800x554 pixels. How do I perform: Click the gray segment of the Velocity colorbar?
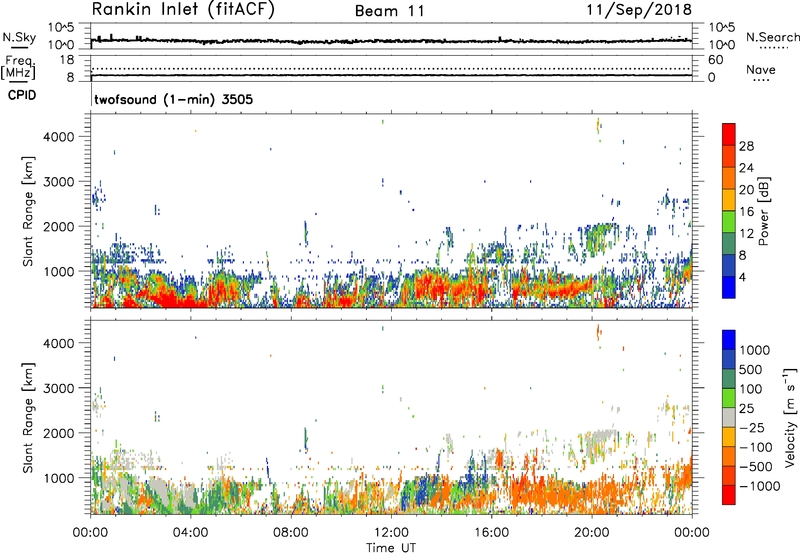pyautogui.click(x=729, y=417)
